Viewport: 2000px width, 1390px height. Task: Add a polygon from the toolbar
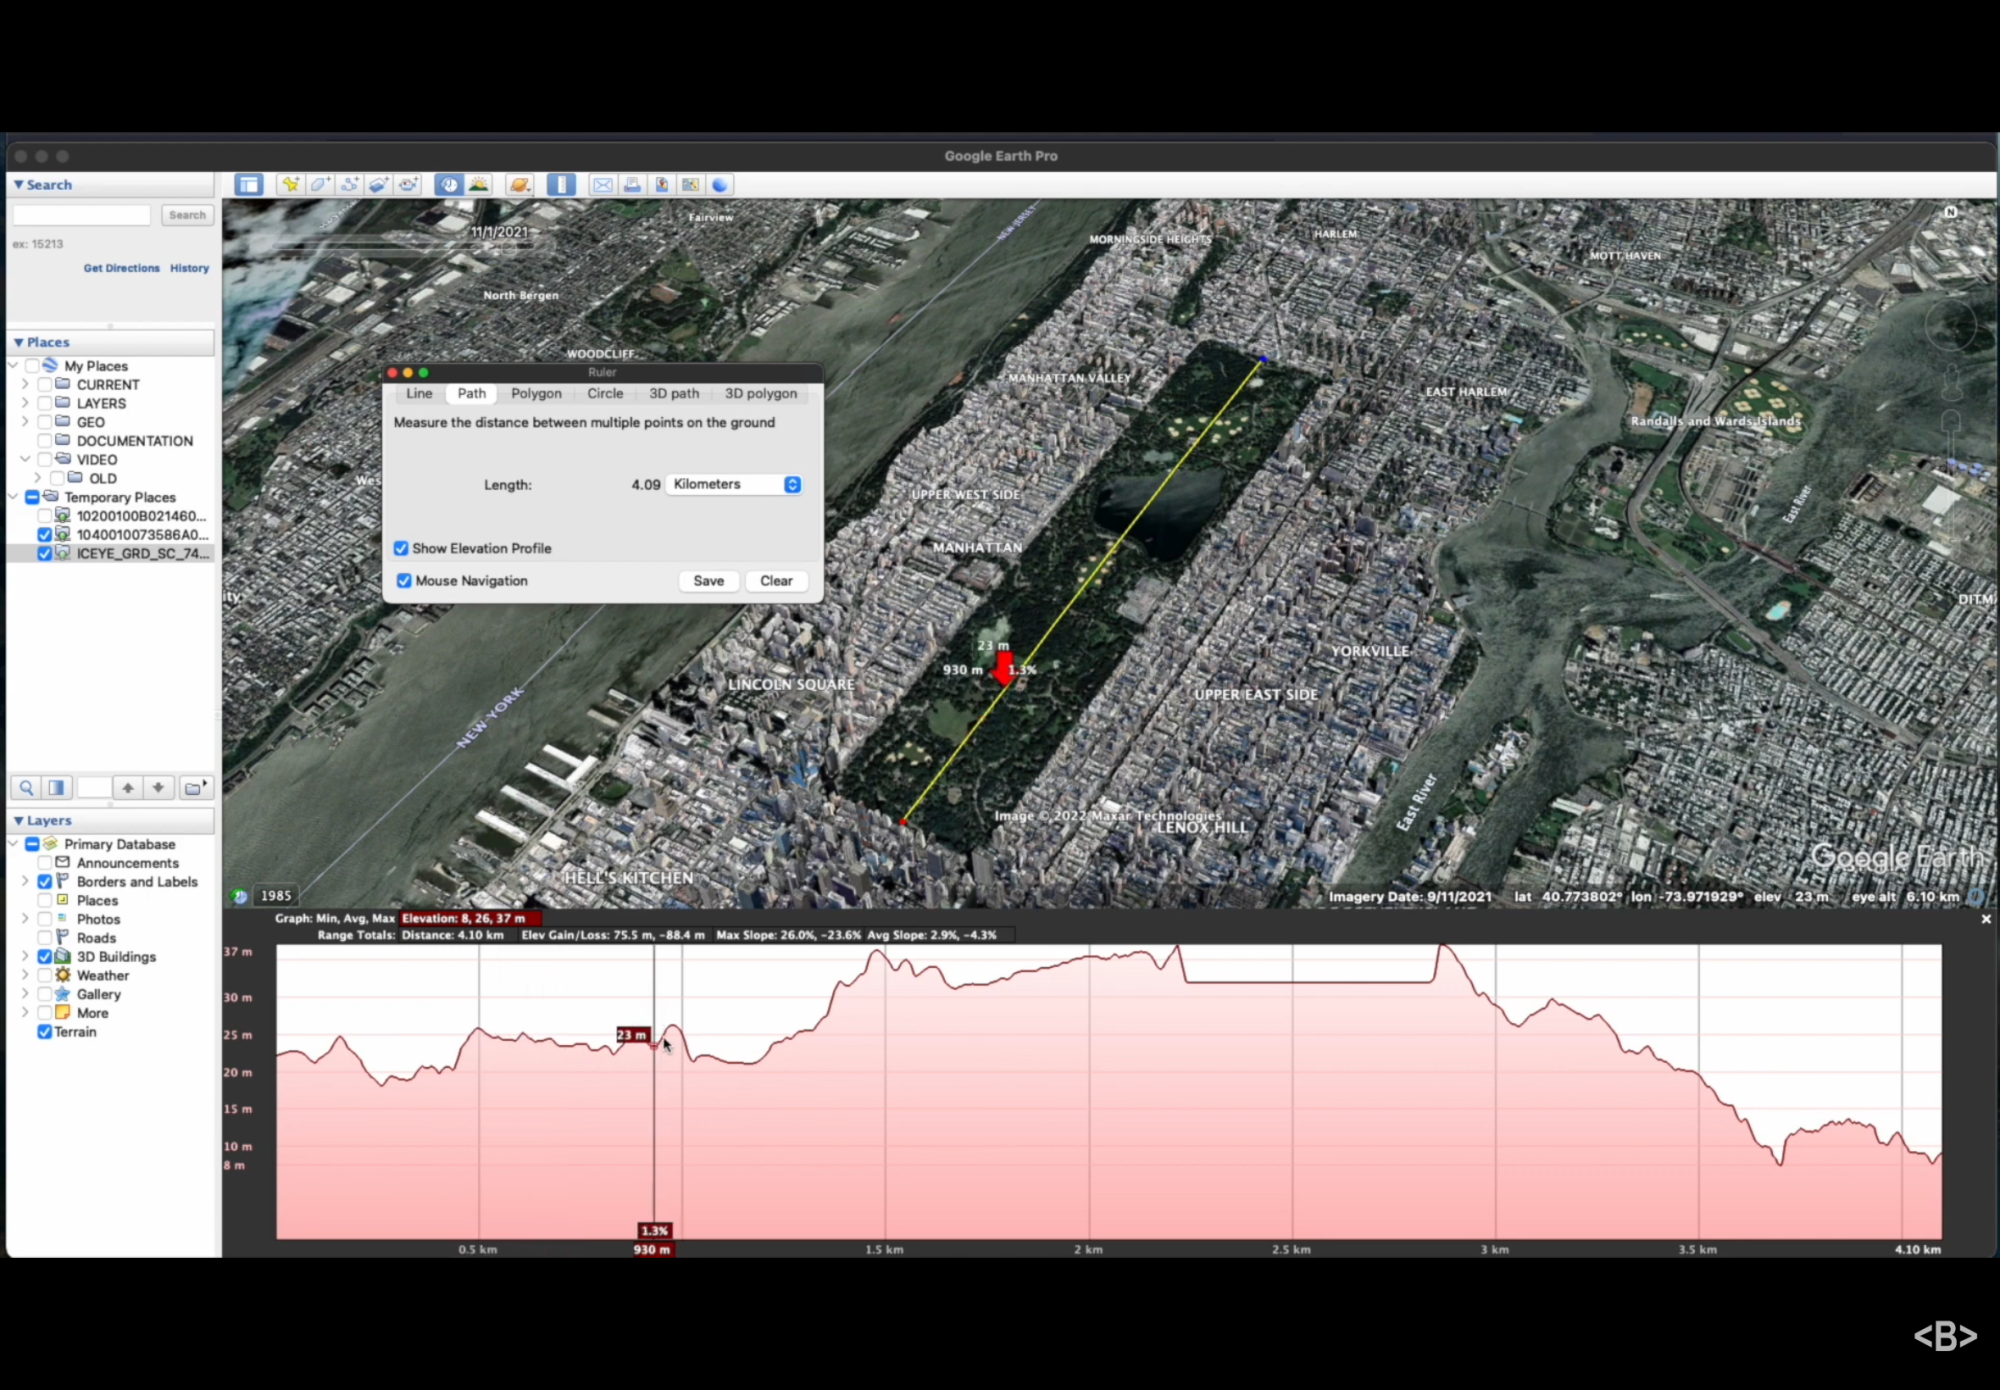[x=320, y=185]
